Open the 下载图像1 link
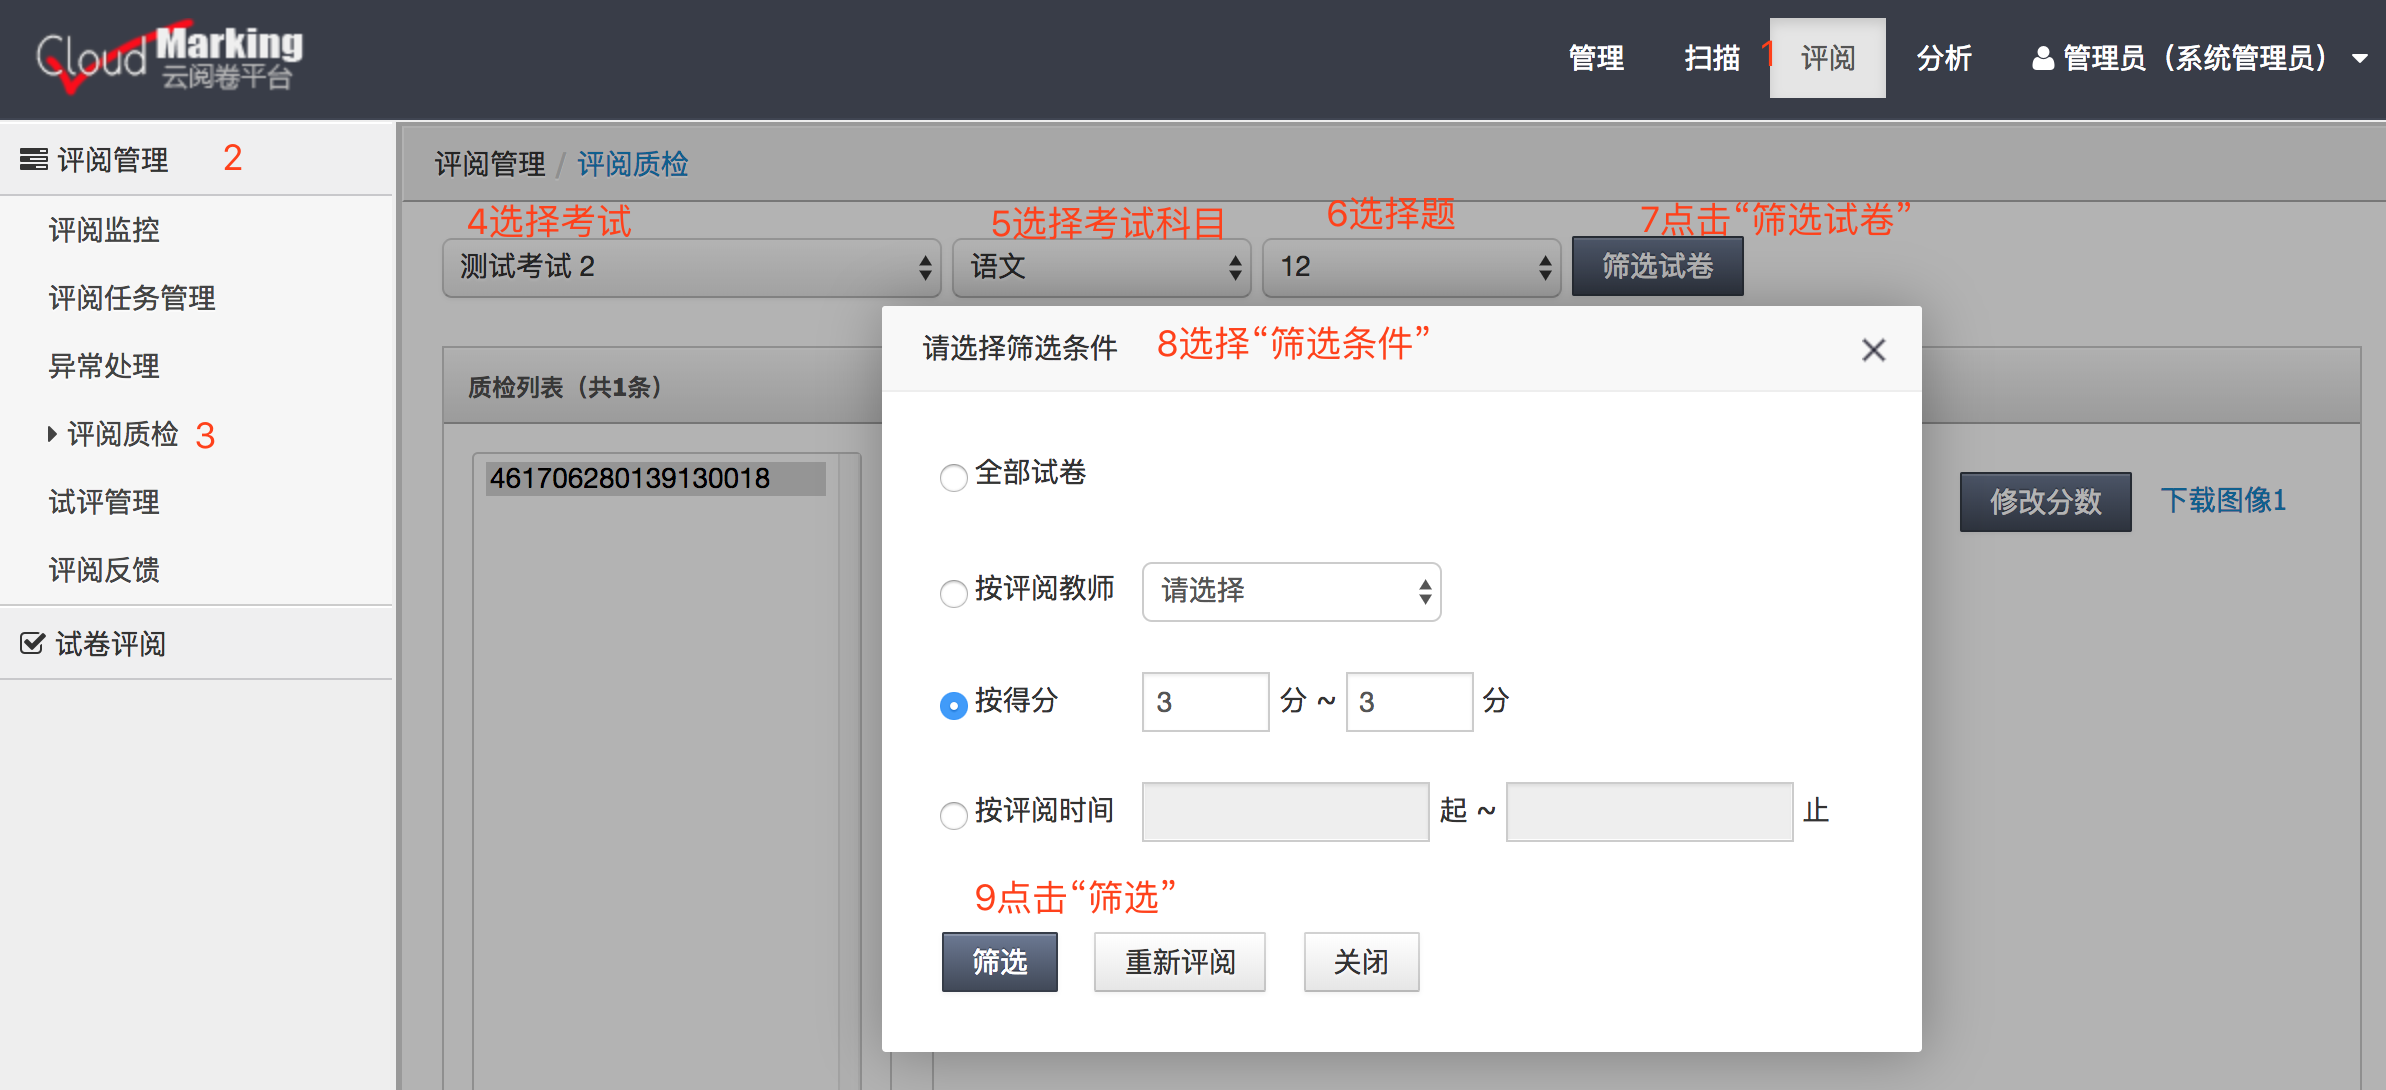 [2222, 500]
